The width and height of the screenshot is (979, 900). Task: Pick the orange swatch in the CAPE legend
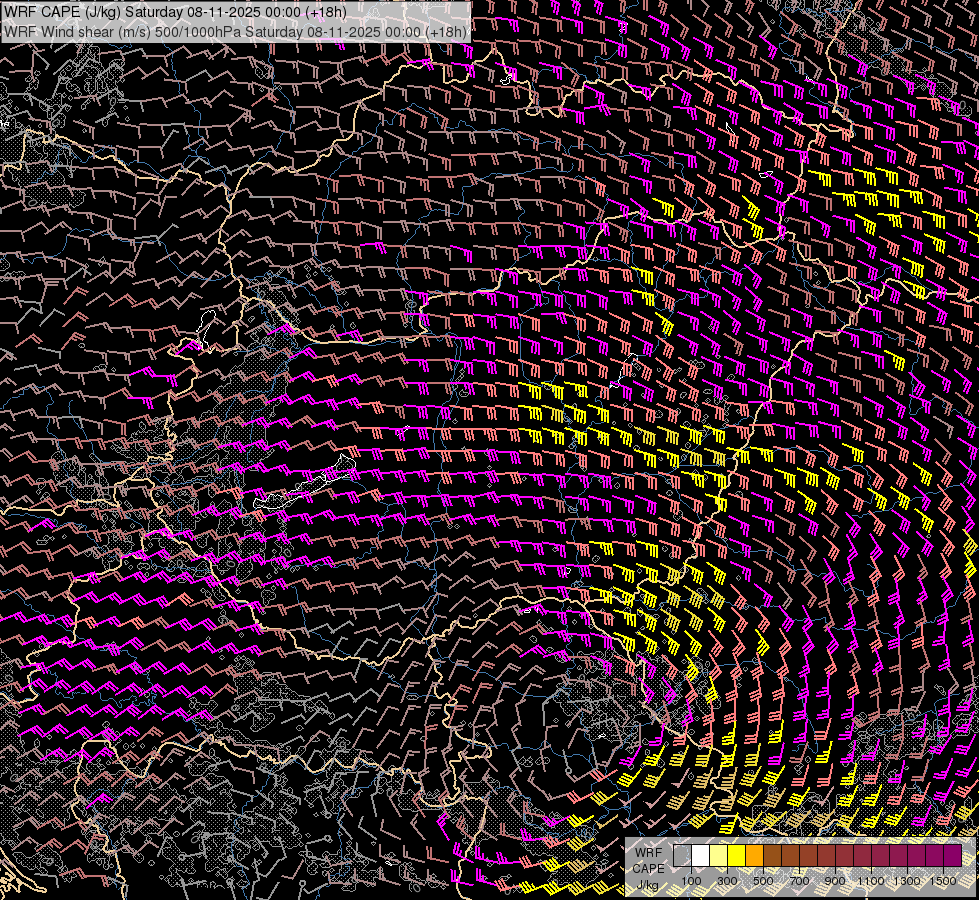[754, 855]
